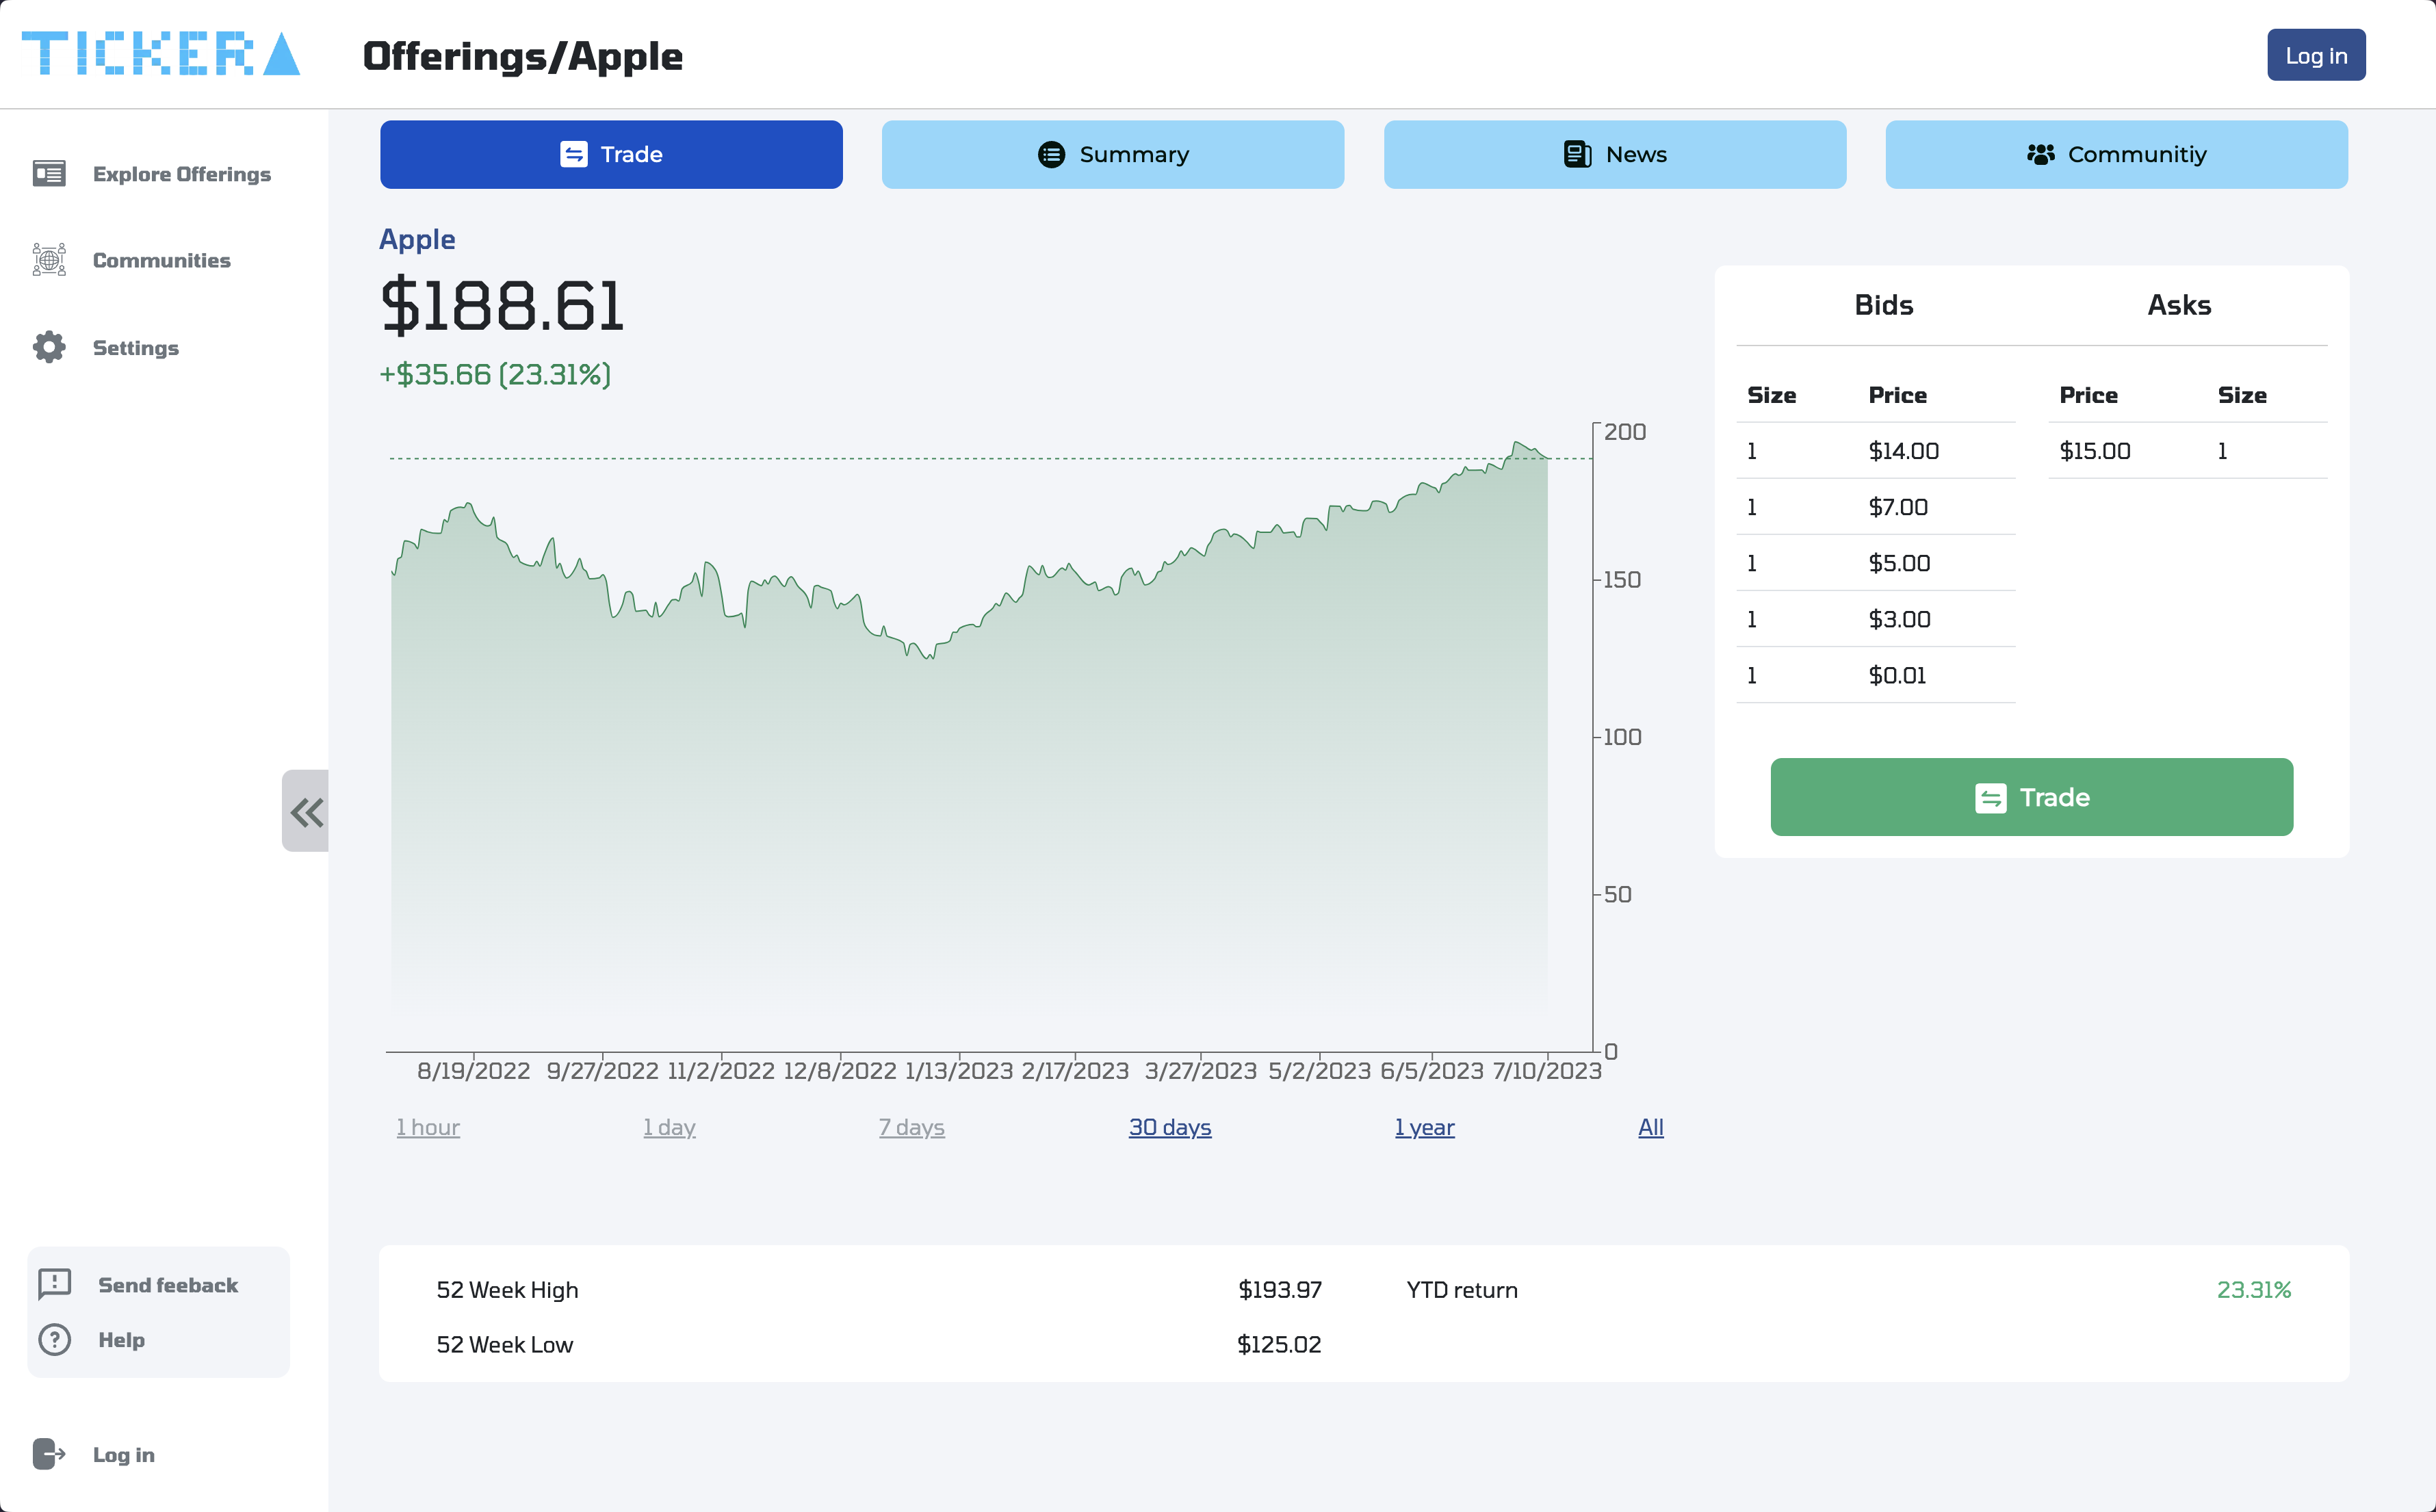Open the Communitiy tab
This screenshot has height=1512, width=2436.
coord(2117,154)
